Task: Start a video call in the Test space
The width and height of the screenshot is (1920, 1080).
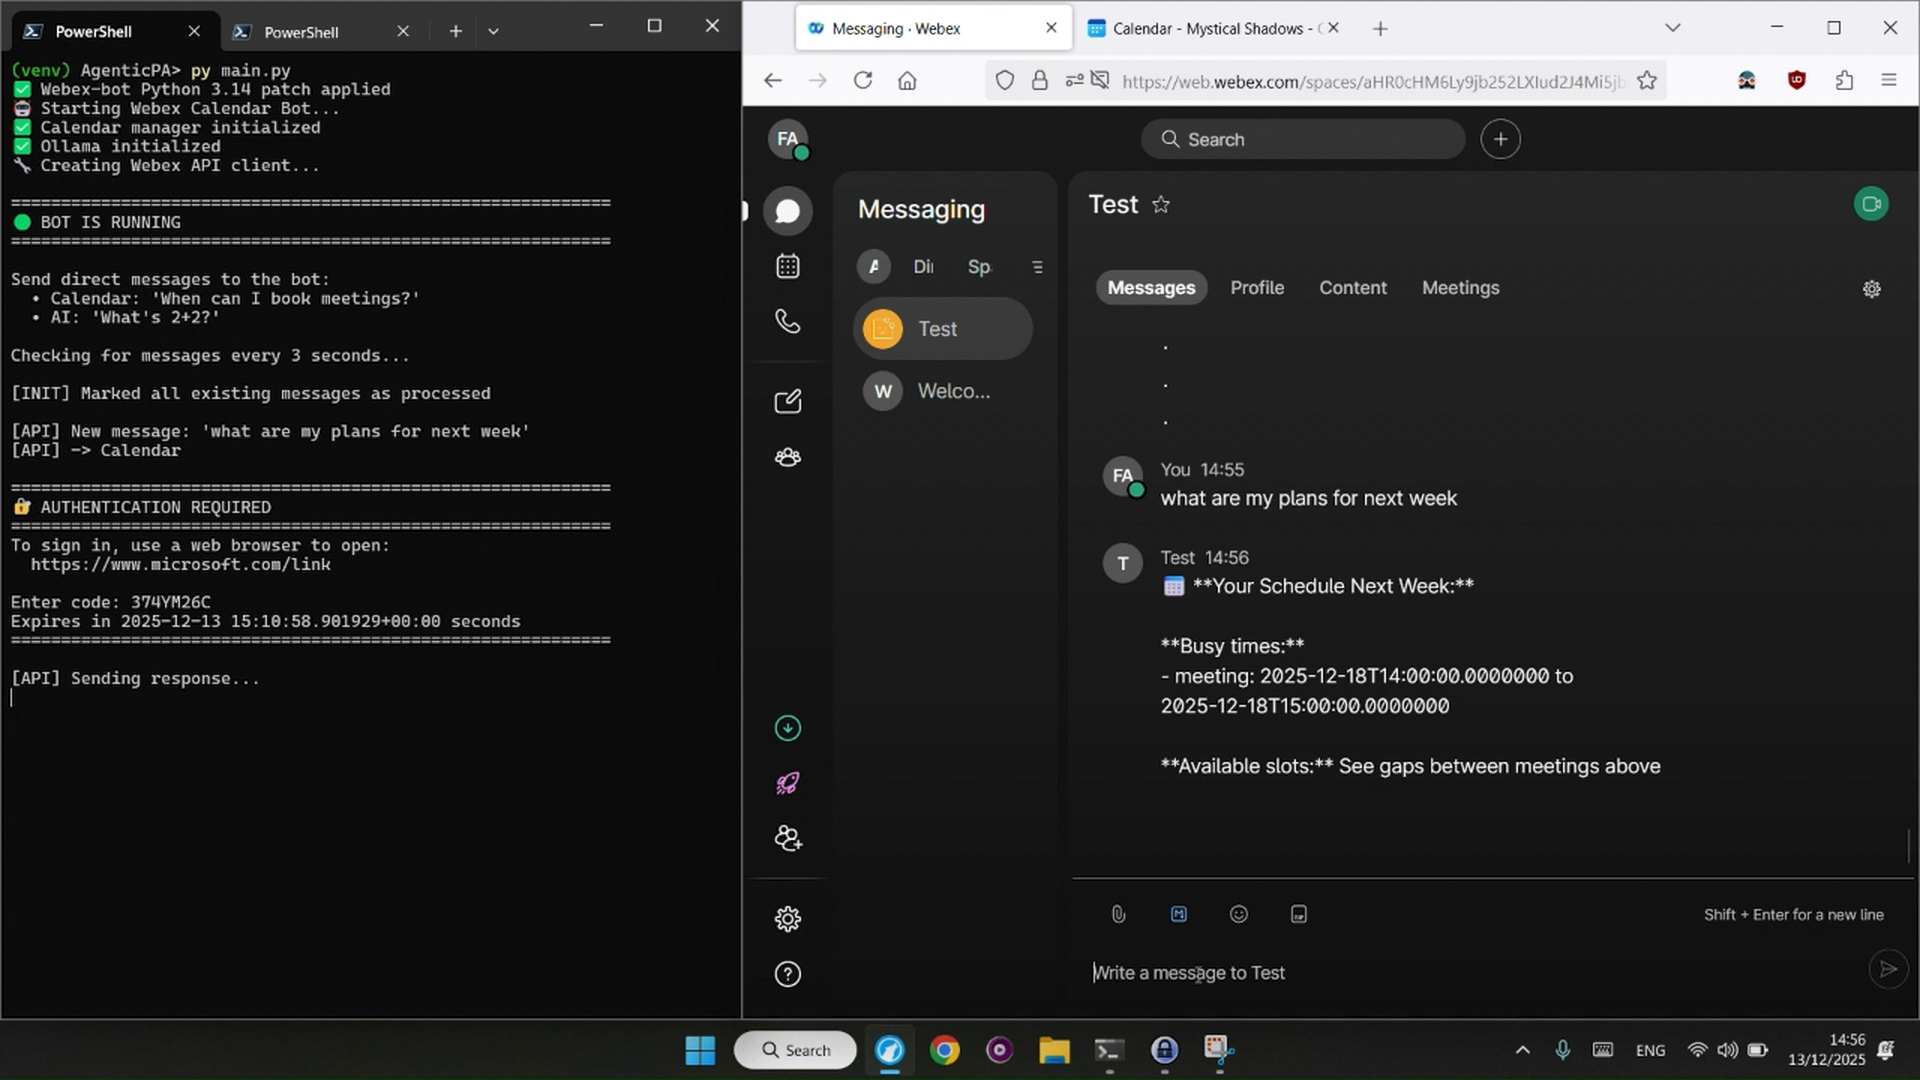Action: pos(1871,204)
